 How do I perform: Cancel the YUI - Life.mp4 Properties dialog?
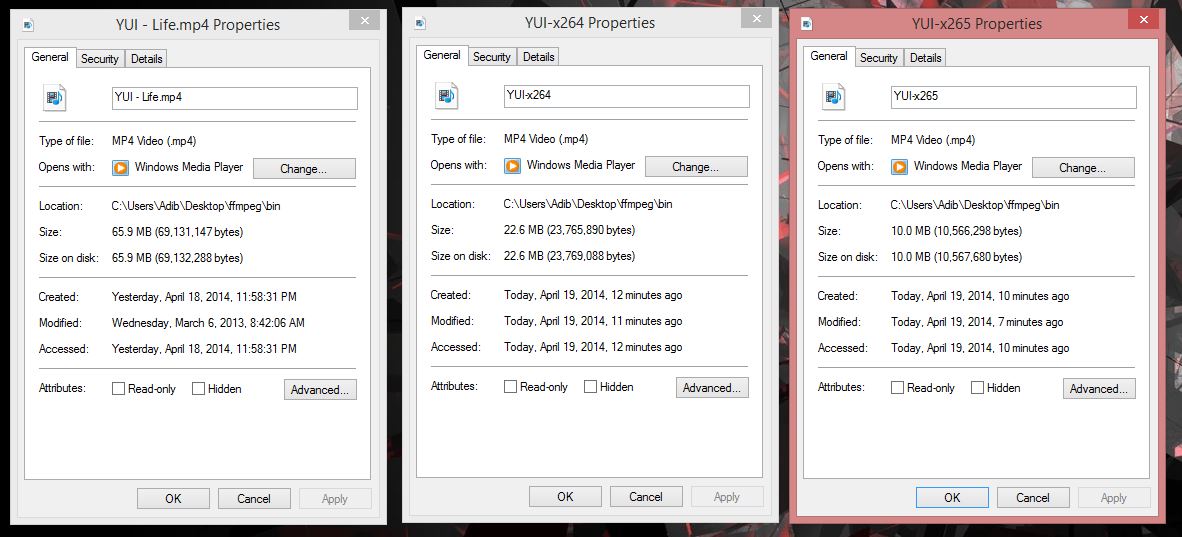(x=254, y=499)
